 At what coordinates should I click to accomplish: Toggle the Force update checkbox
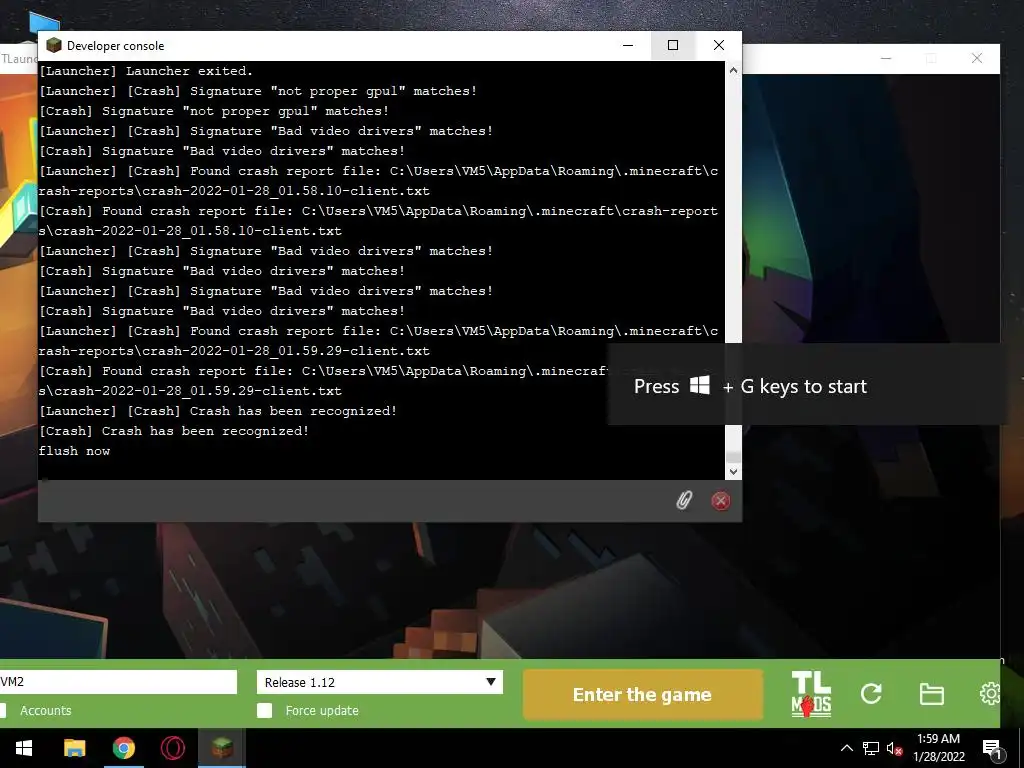click(x=264, y=711)
